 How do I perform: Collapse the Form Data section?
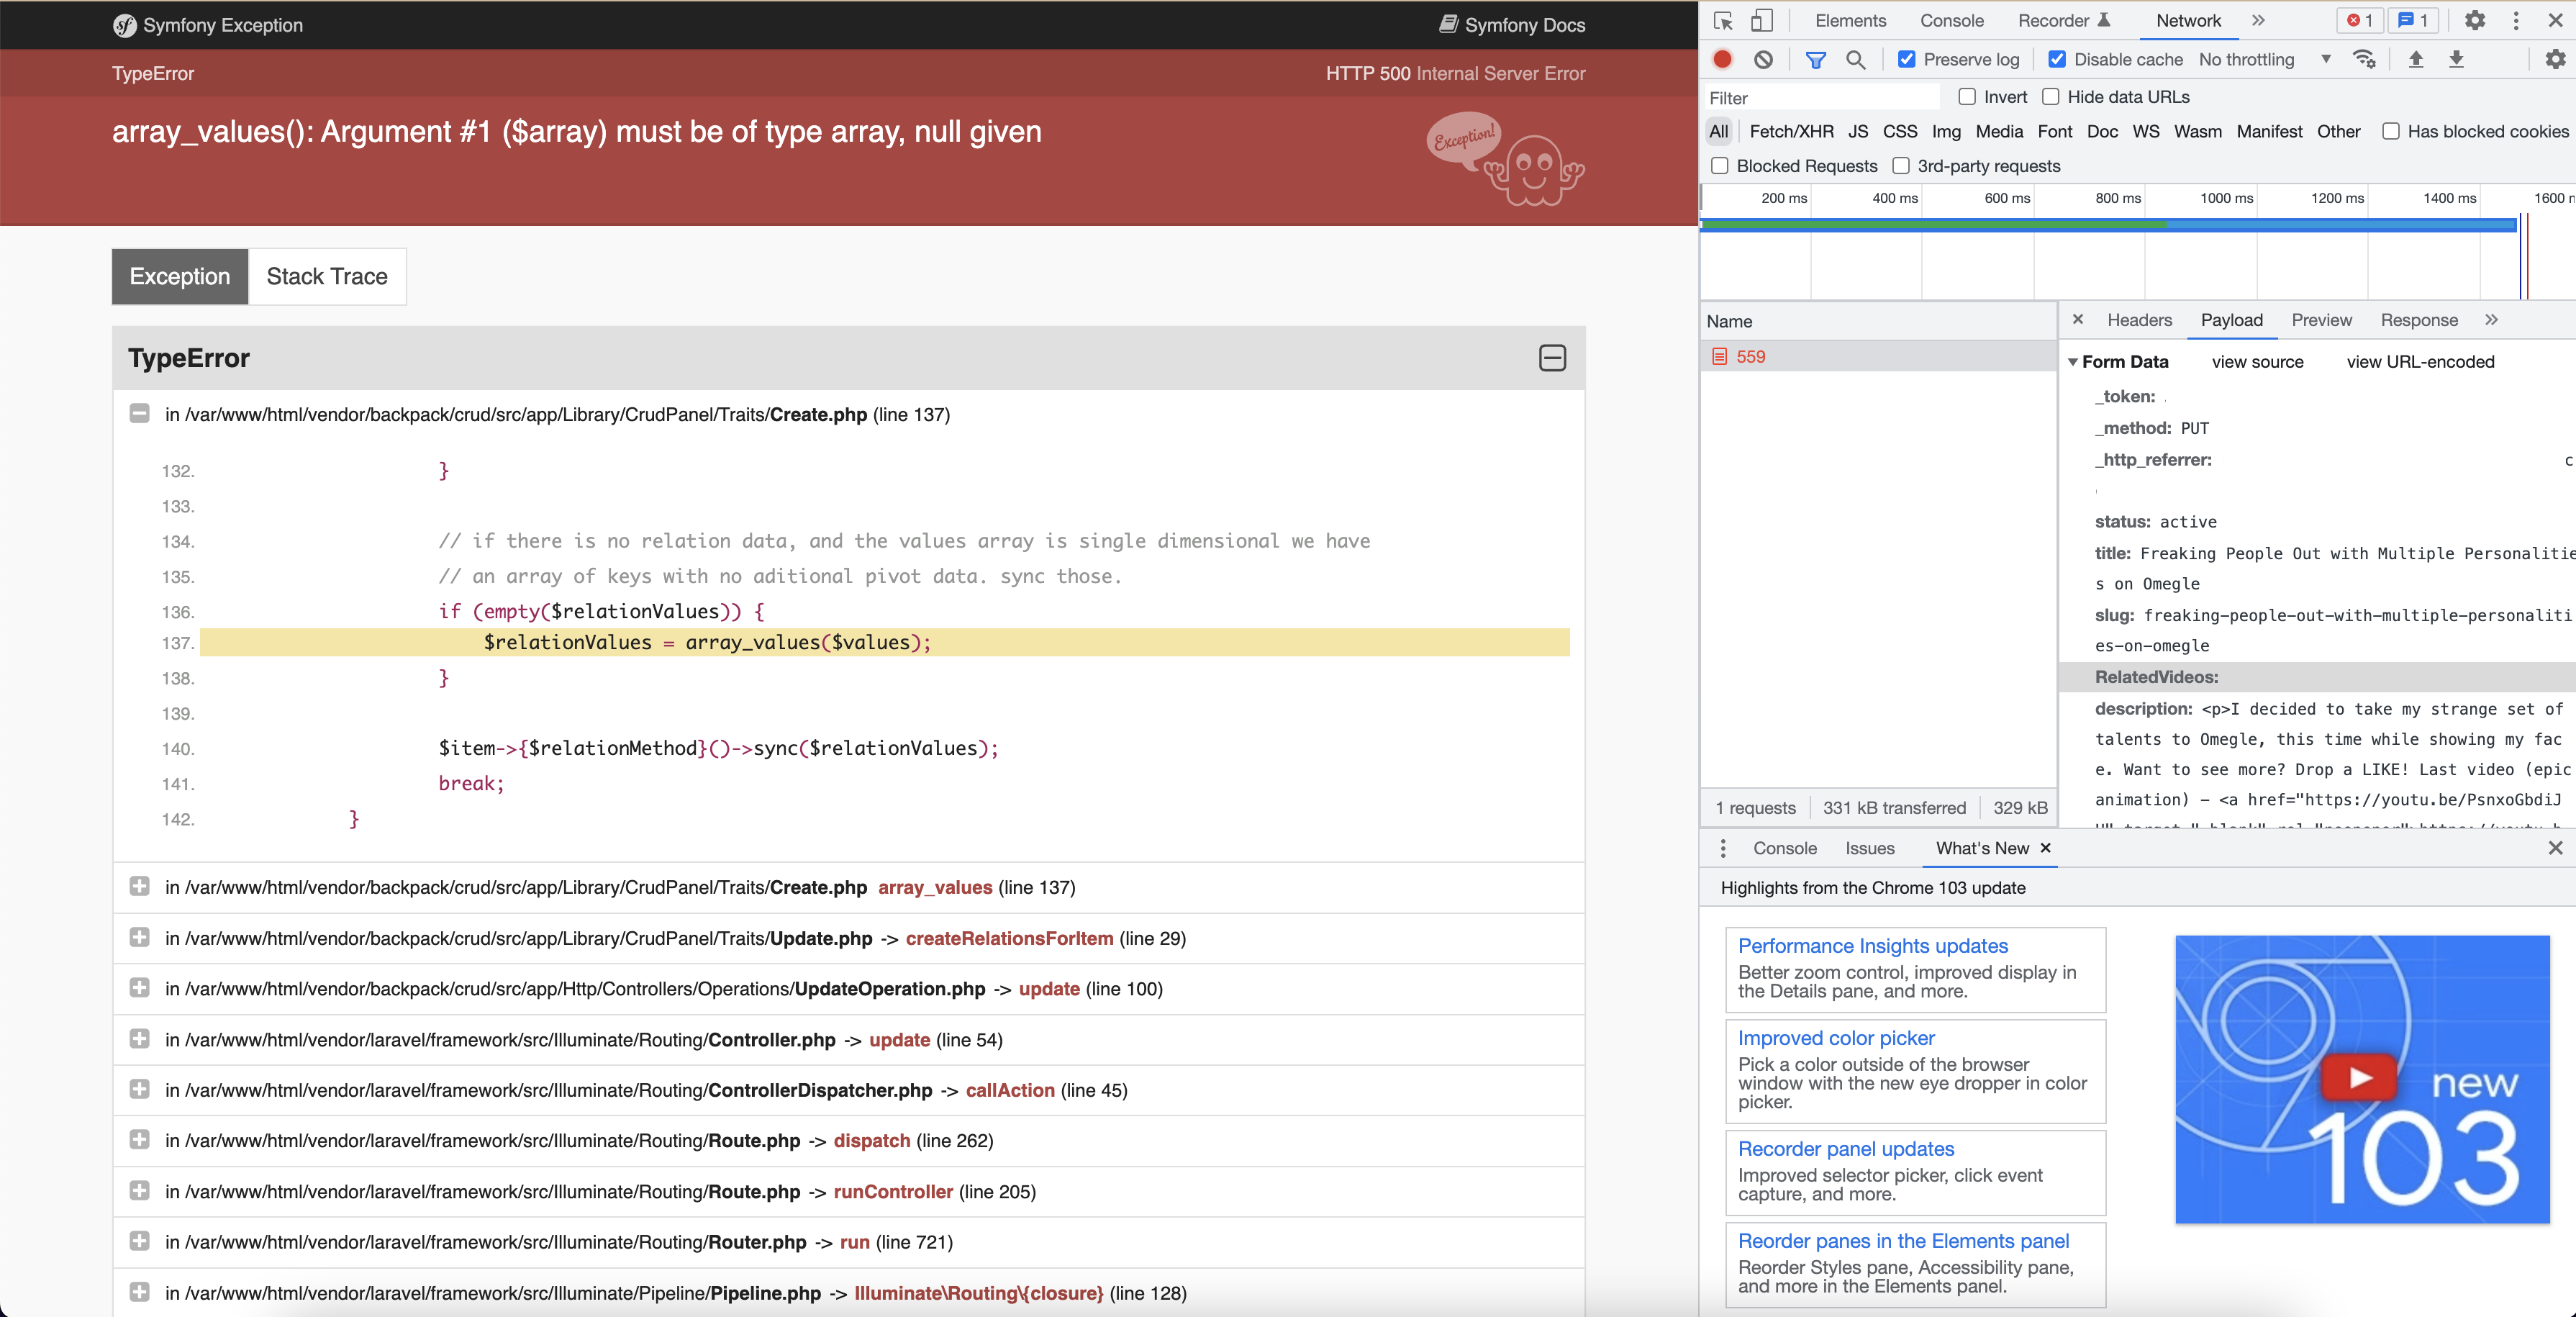click(2073, 361)
